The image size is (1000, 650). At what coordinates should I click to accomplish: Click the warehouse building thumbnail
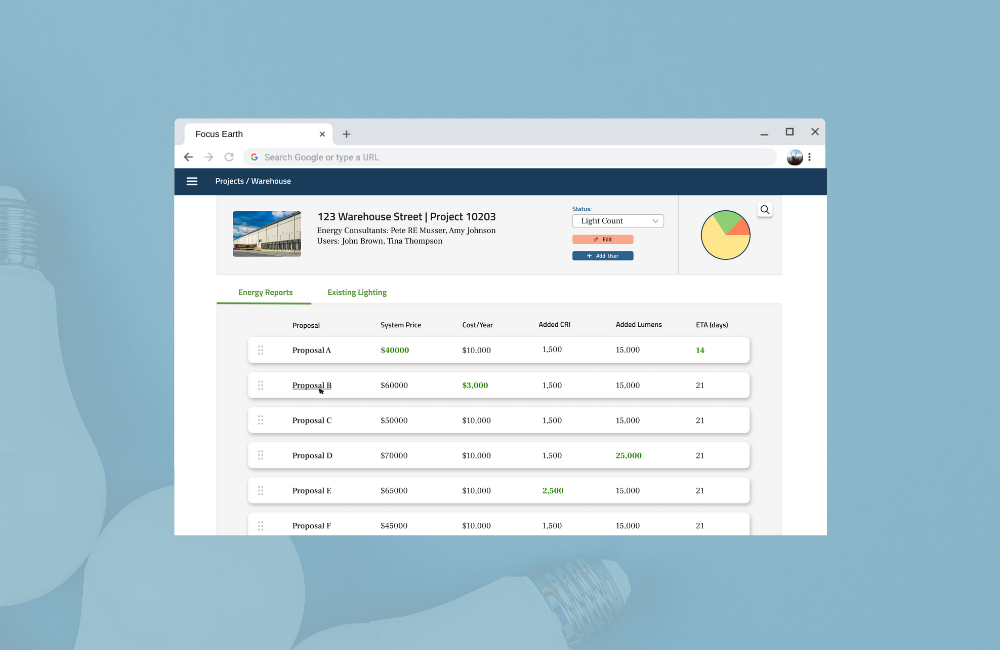pos(267,234)
